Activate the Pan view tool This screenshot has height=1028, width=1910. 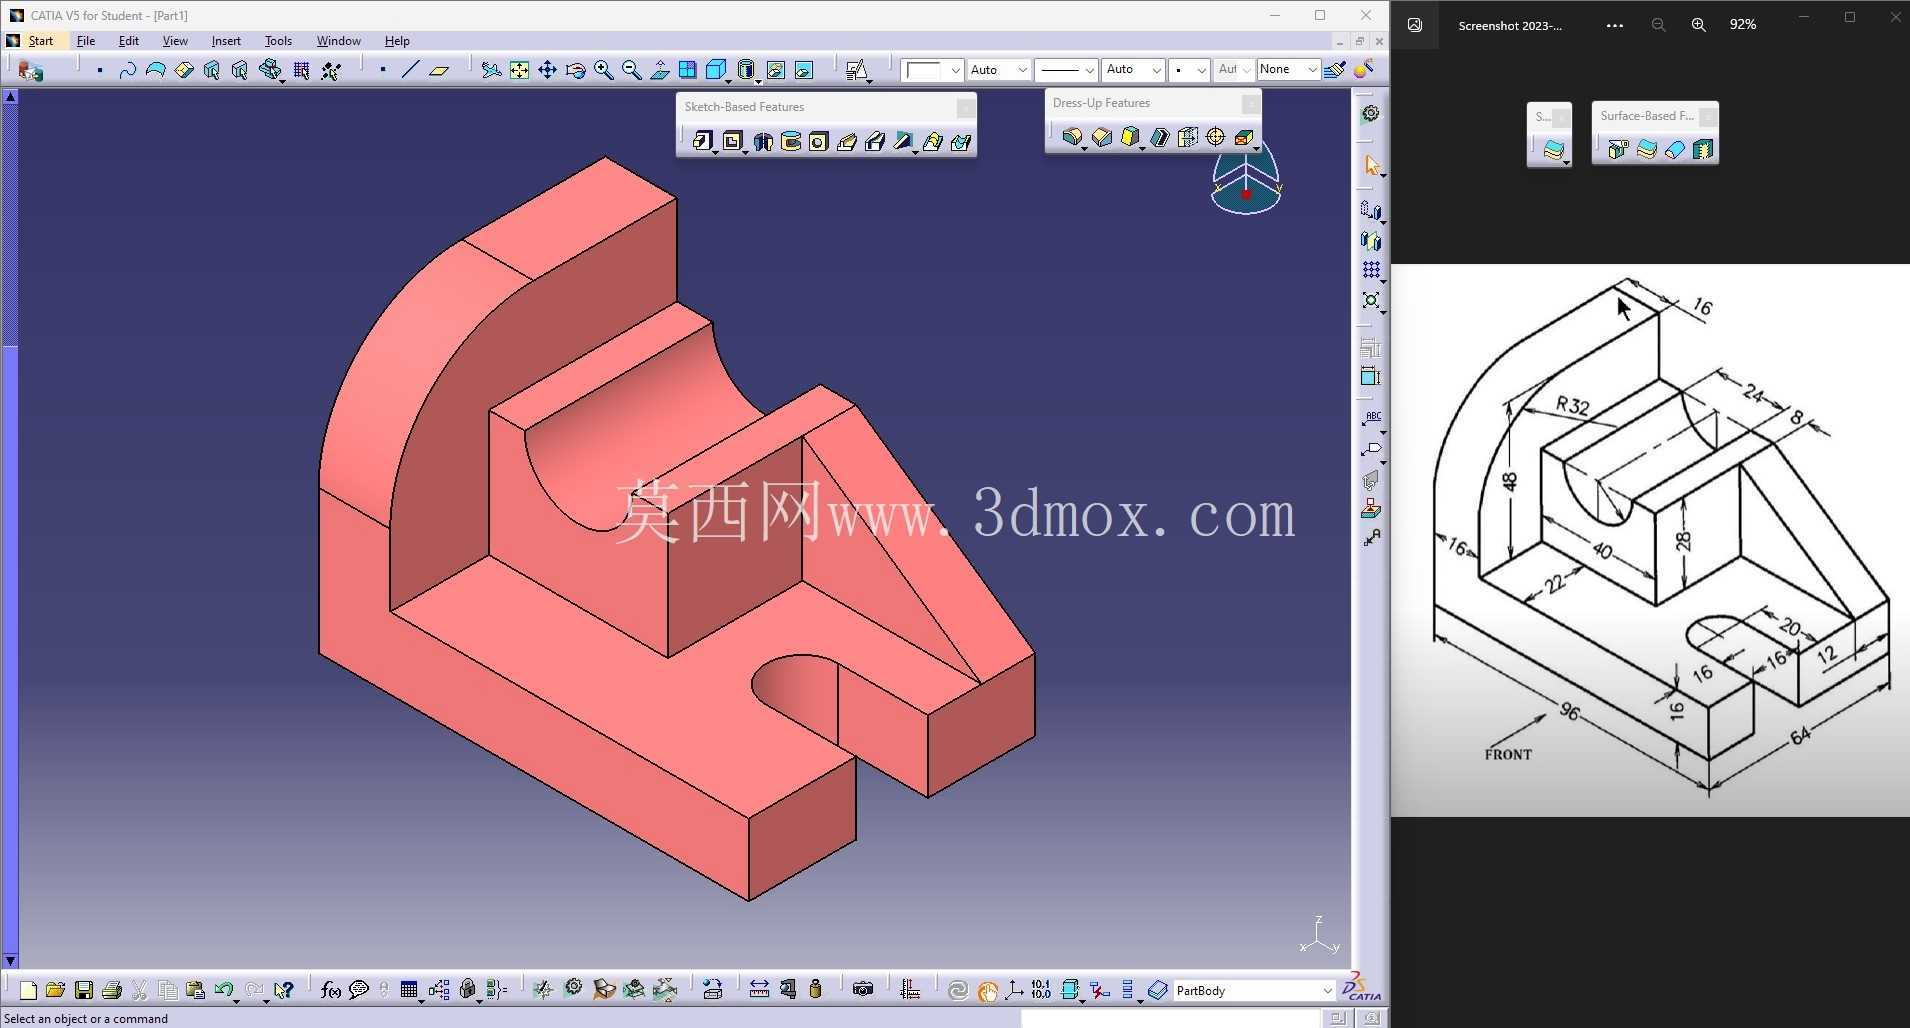point(547,70)
